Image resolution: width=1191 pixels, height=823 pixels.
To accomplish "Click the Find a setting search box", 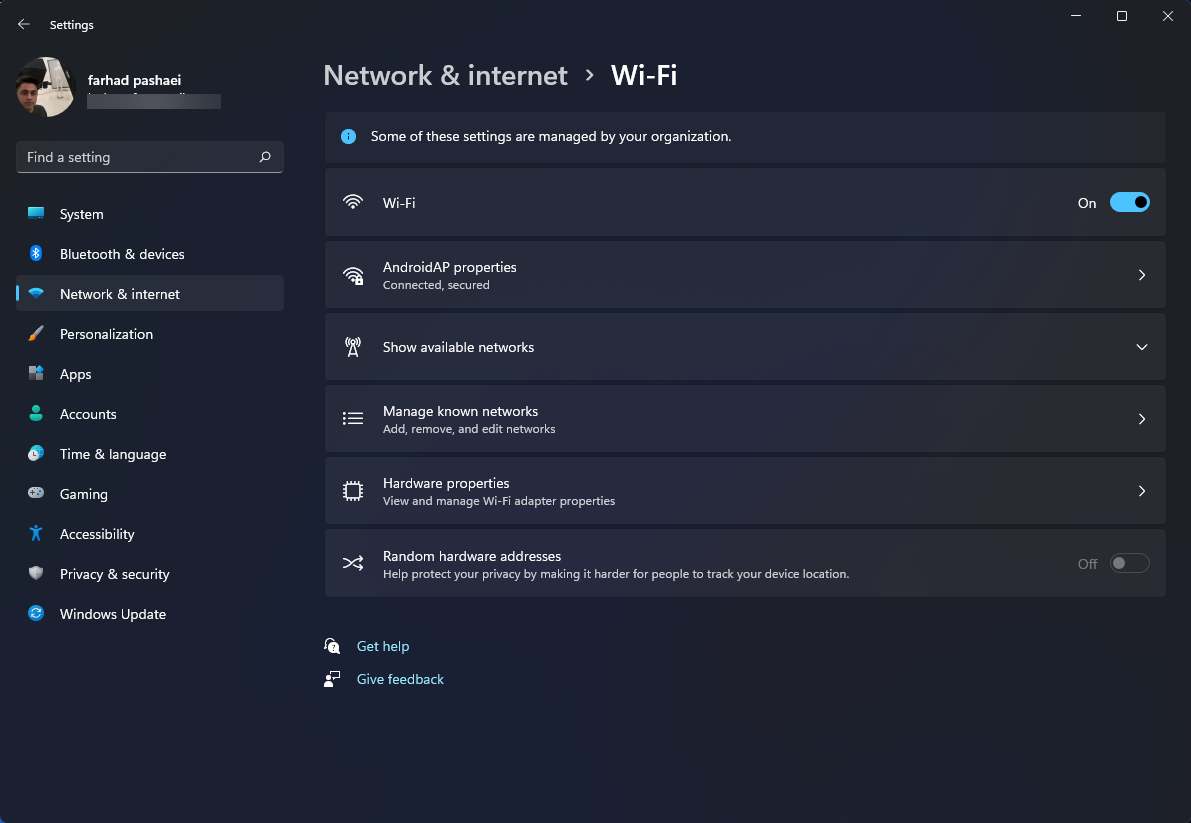I will click(x=150, y=157).
